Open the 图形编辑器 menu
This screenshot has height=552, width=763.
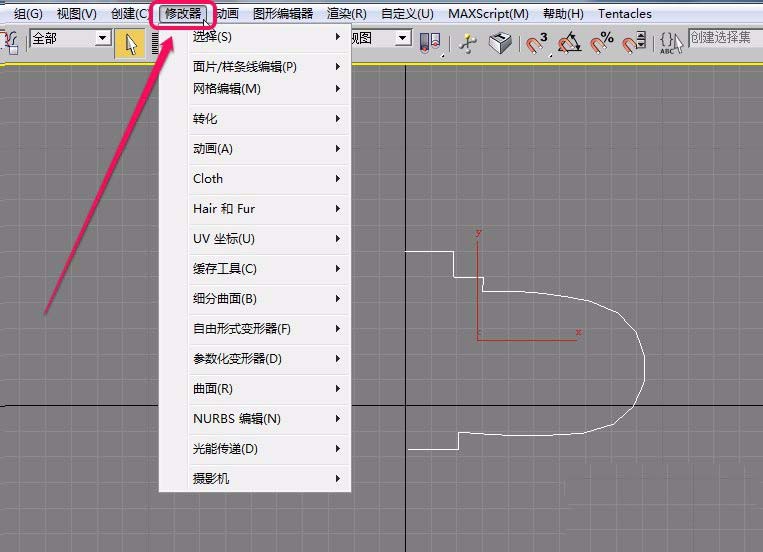283,14
